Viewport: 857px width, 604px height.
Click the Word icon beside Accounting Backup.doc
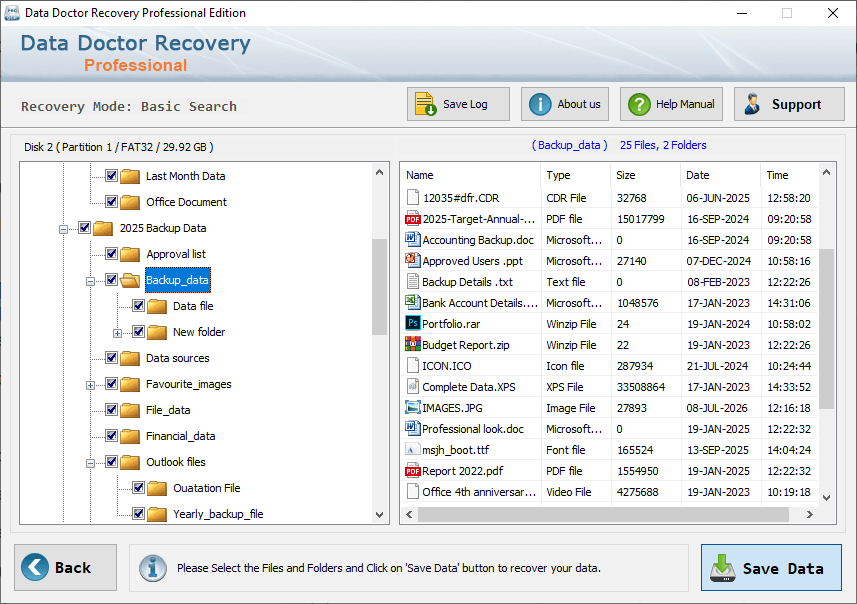point(412,239)
